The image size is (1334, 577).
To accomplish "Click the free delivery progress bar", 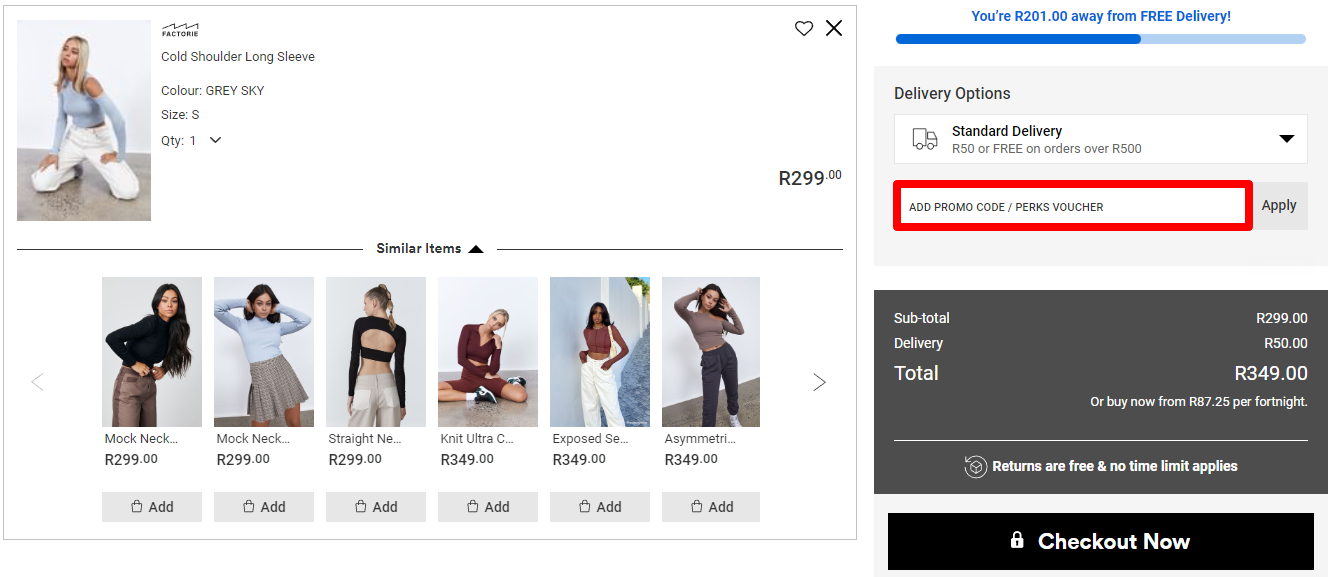I will point(1101,39).
